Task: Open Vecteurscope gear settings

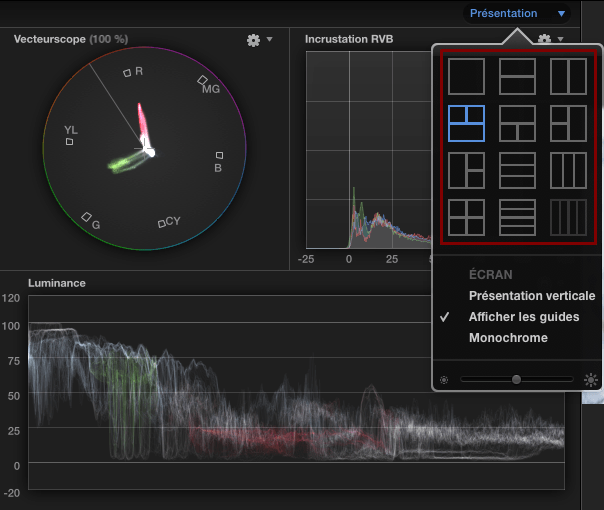Action: [x=253, y=40]
